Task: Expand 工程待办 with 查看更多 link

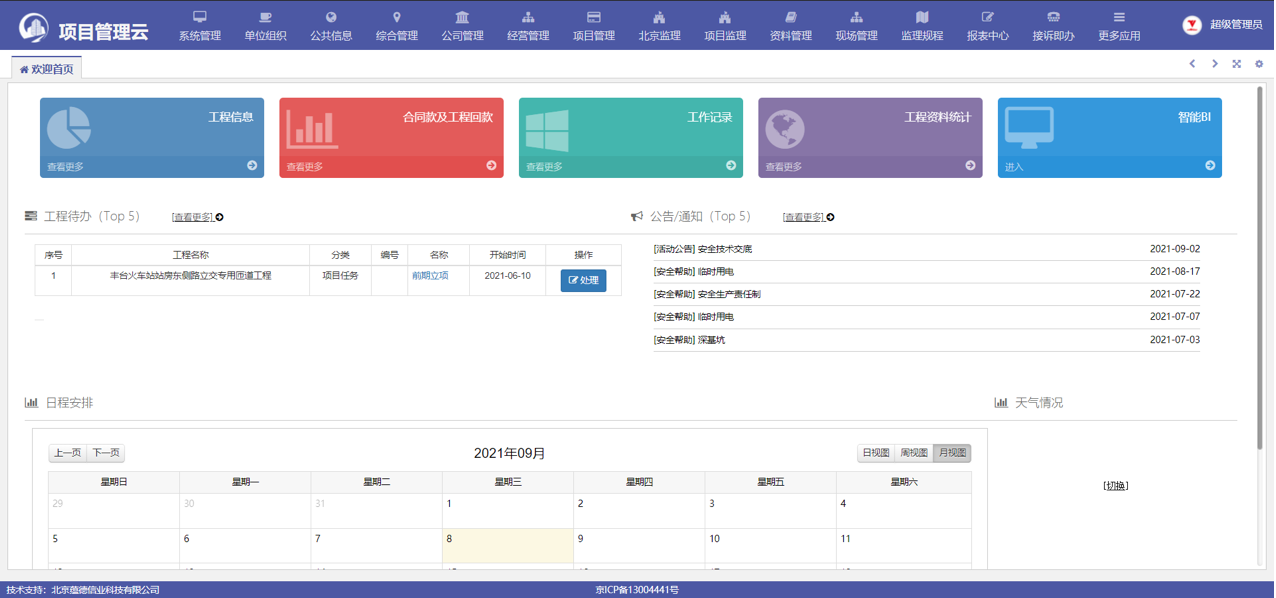Action: click(193, 217)
